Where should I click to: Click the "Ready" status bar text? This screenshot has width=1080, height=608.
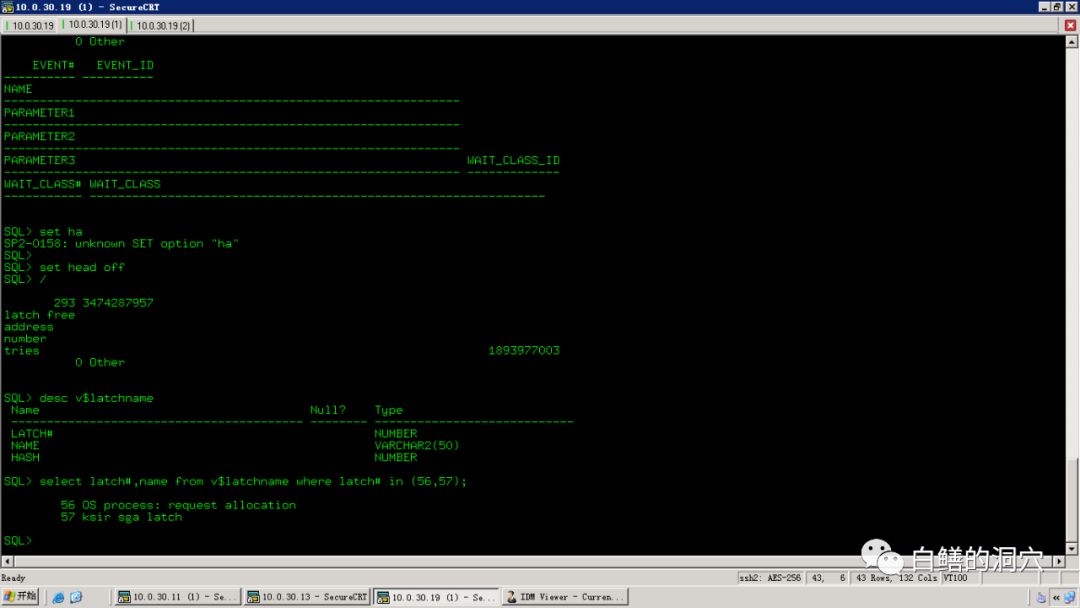click(13, 578)
